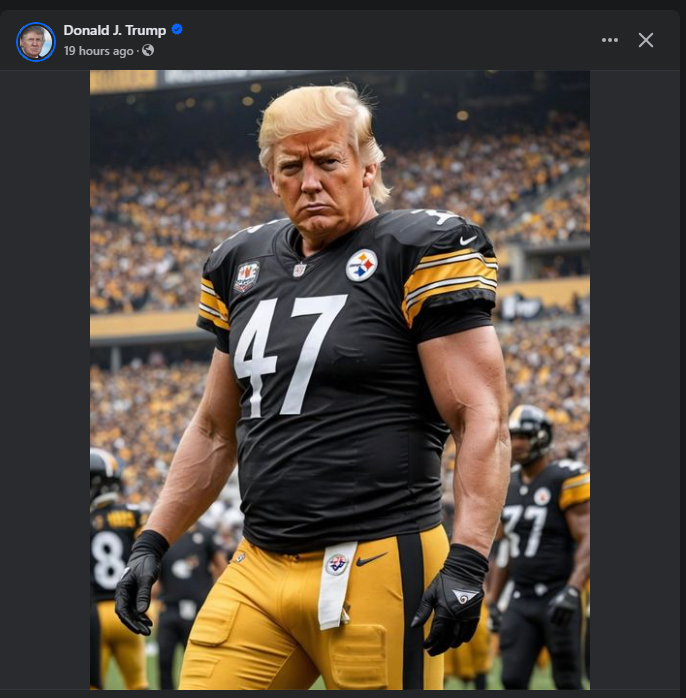Open the Donald J. Trump profile name link
This screenshot has width=686, height=698.
pos(115,30)
